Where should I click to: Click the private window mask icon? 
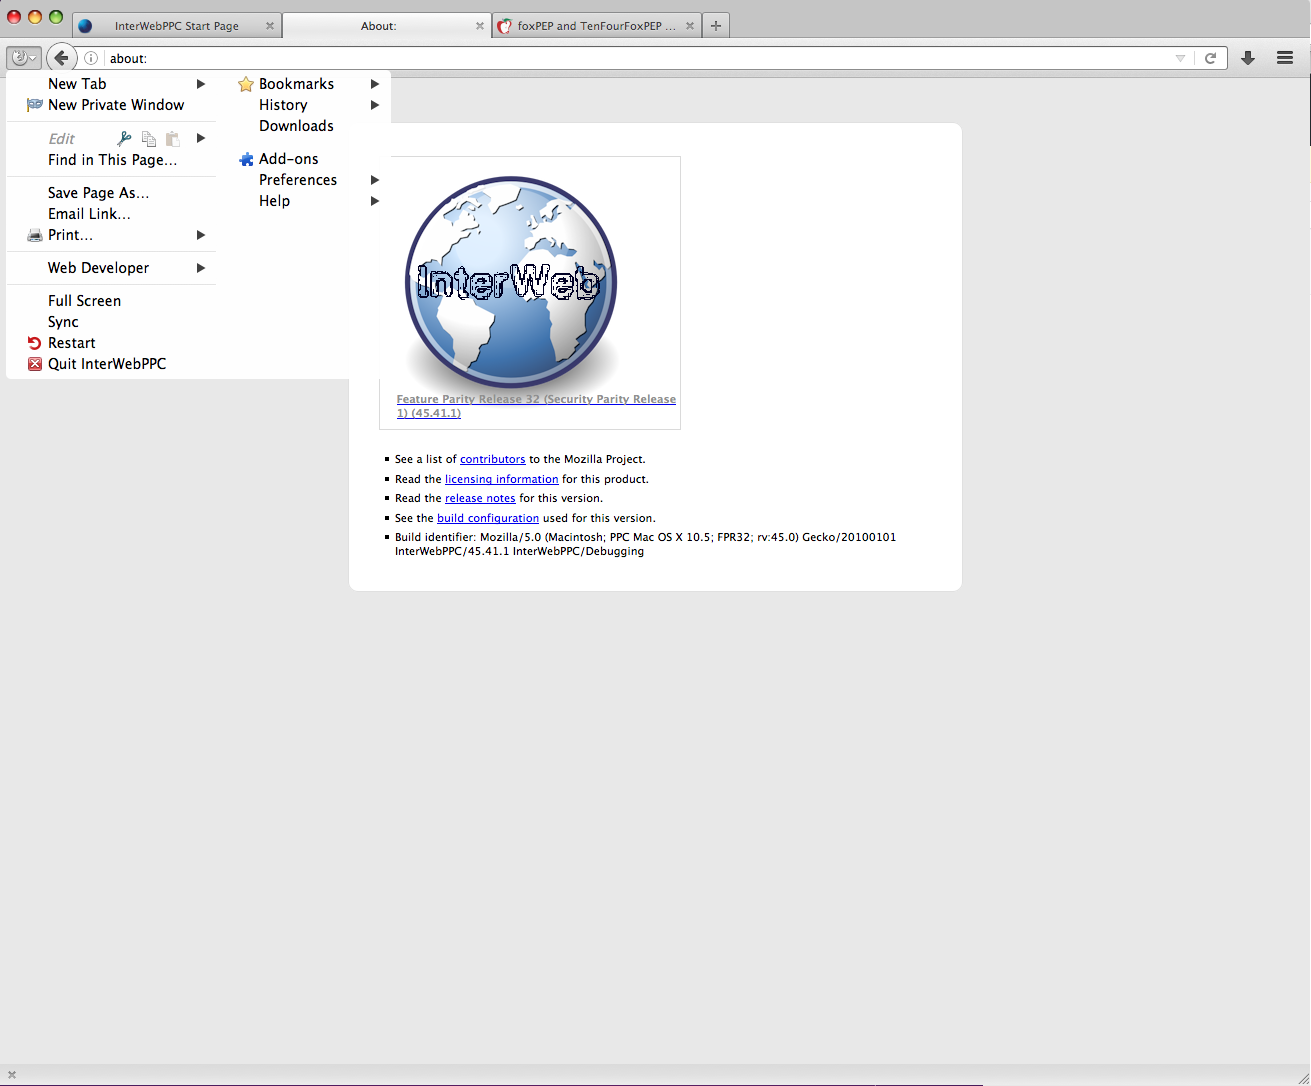(35, 105)
